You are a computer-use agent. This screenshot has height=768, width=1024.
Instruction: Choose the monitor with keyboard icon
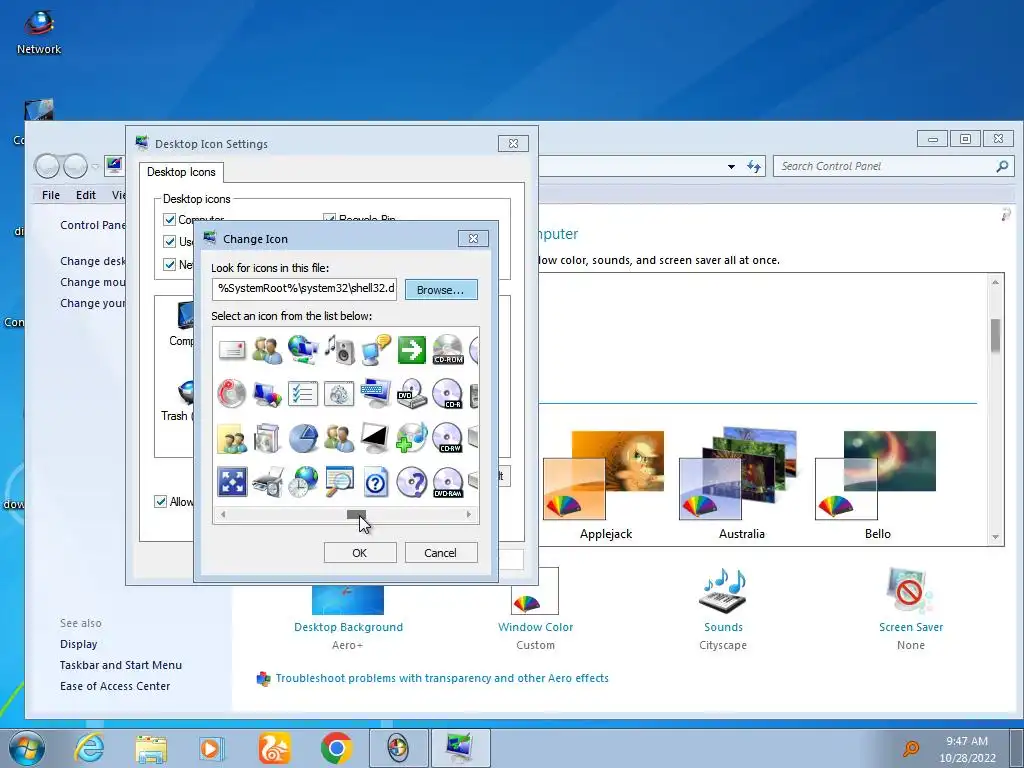(376, 394)
